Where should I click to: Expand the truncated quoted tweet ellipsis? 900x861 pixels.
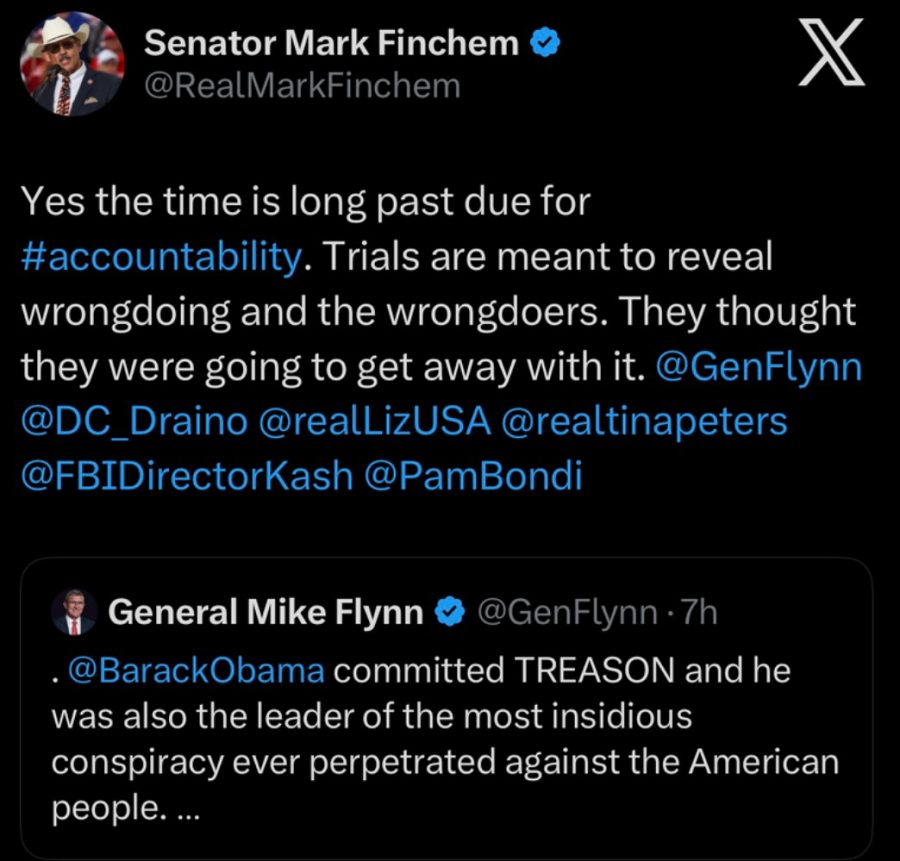(x=185, y=808)
